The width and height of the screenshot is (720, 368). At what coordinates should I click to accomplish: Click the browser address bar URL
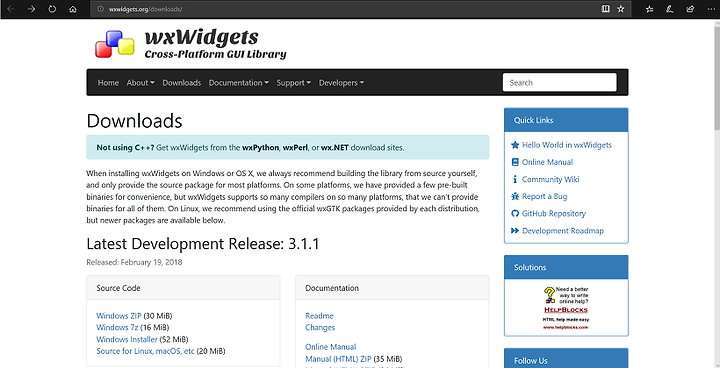[146, 9]
